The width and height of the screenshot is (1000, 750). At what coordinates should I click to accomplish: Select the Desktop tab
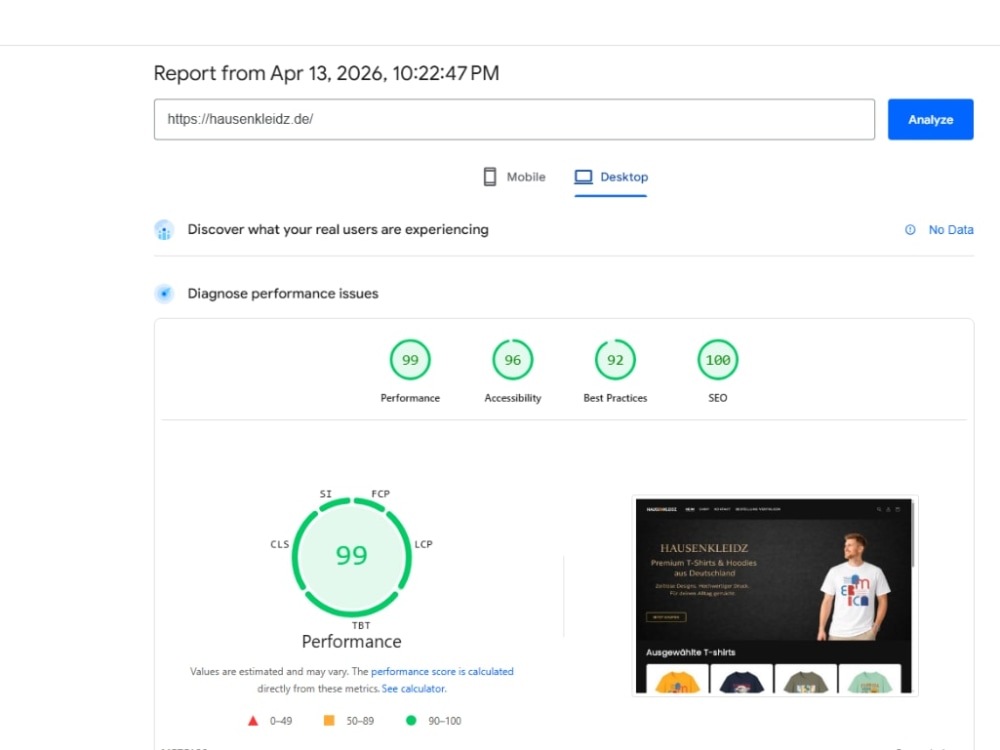[611, 177]
